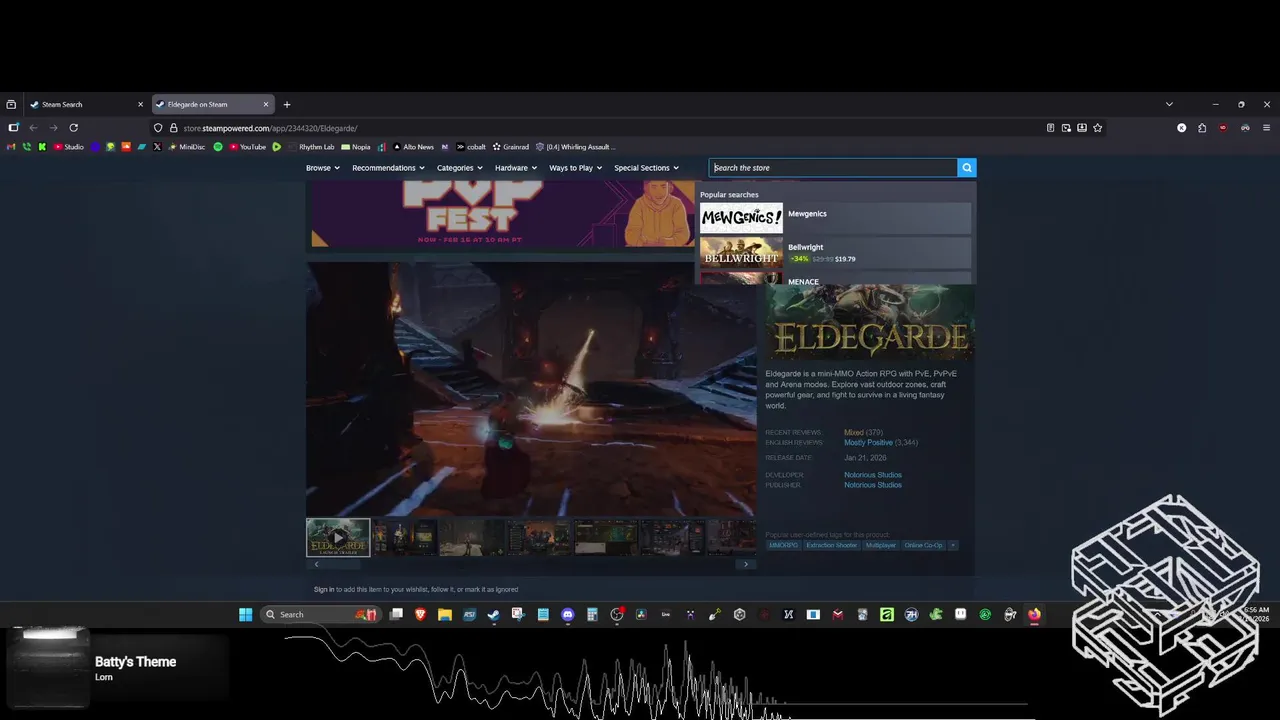1280x720 pixels.
Task: Expand the Categories dropdown
Action: (460, 168)
